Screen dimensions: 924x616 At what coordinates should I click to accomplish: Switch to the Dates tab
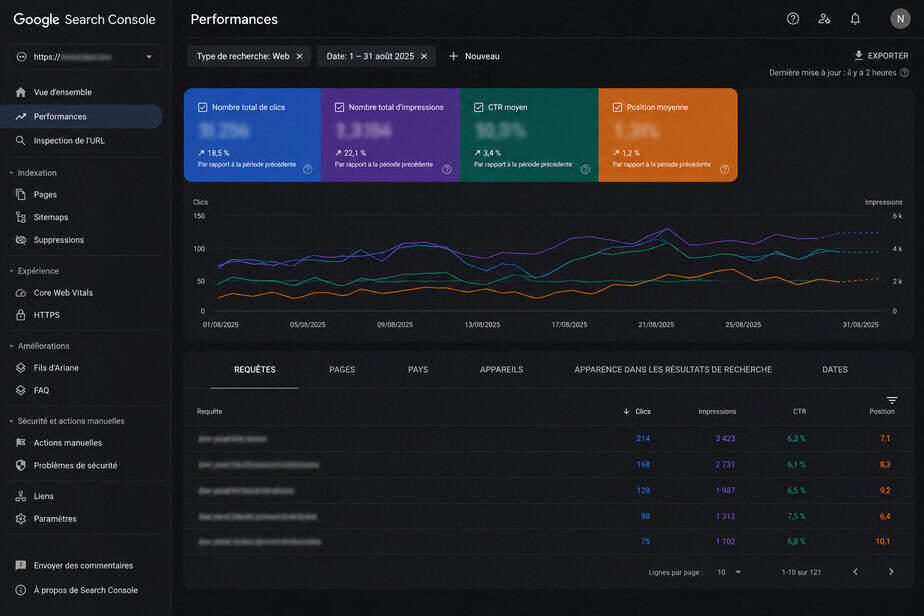tap(834, 370)
